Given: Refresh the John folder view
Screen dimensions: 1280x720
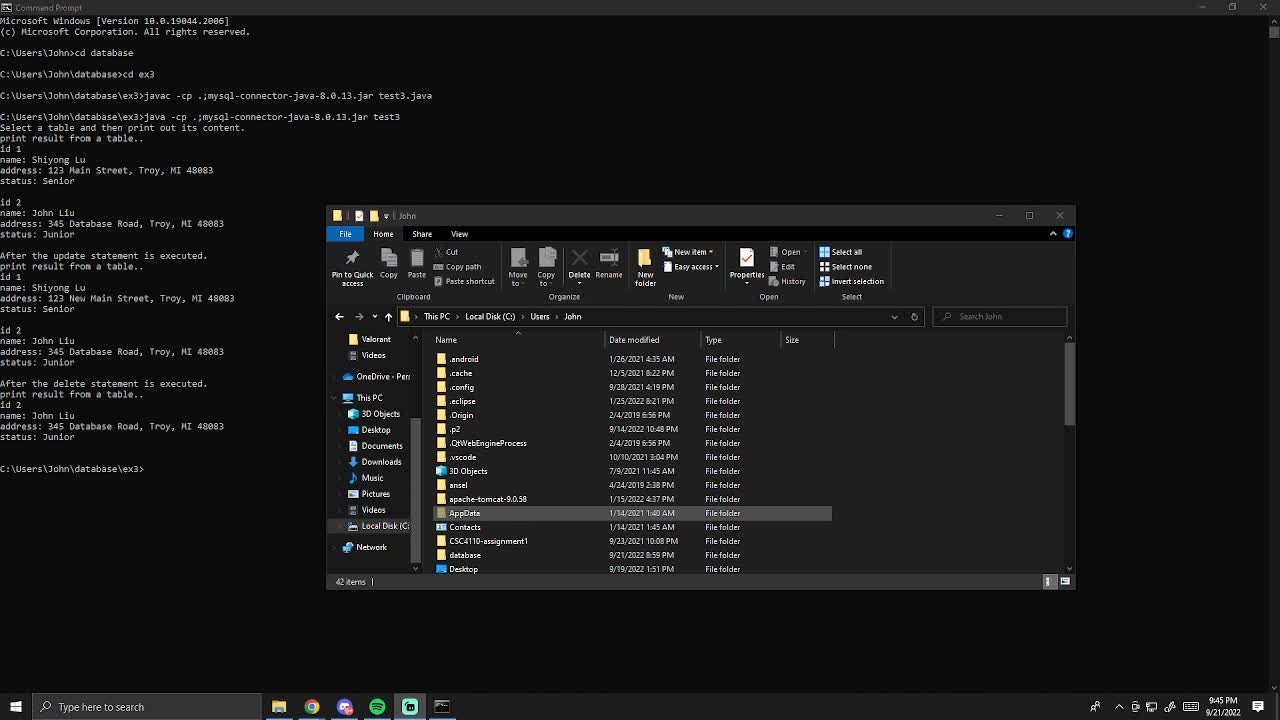Looking at the screenshot, I should click(914, 317).
